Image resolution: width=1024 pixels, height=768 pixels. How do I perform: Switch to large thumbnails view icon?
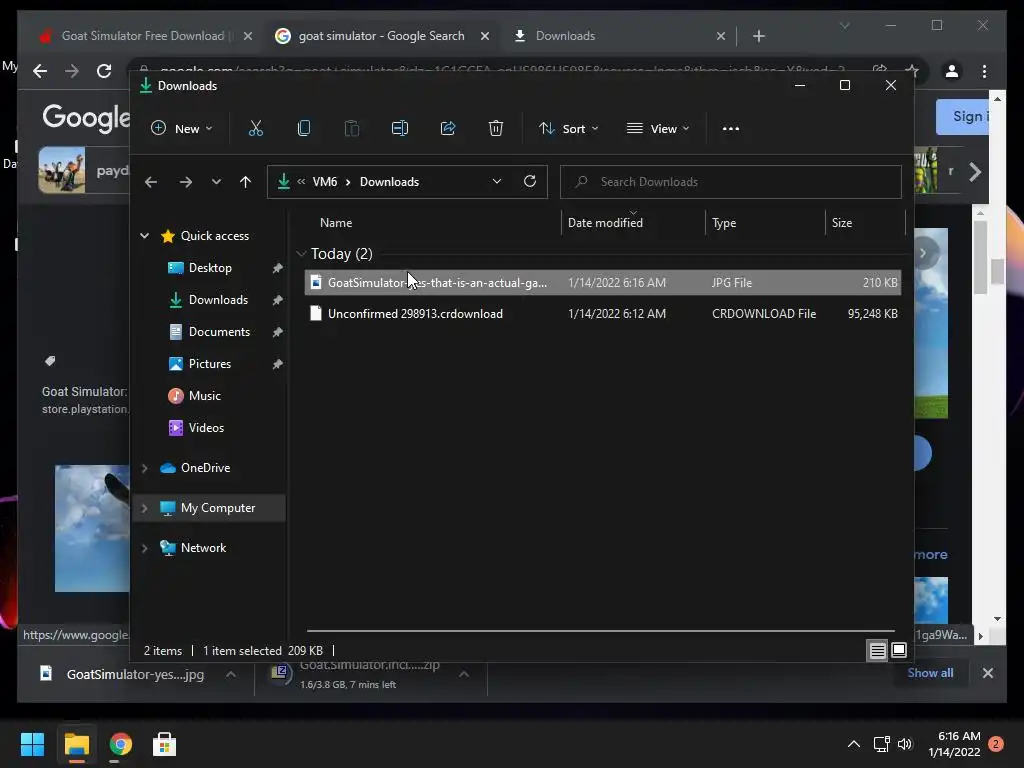click(x=899, y=650)
